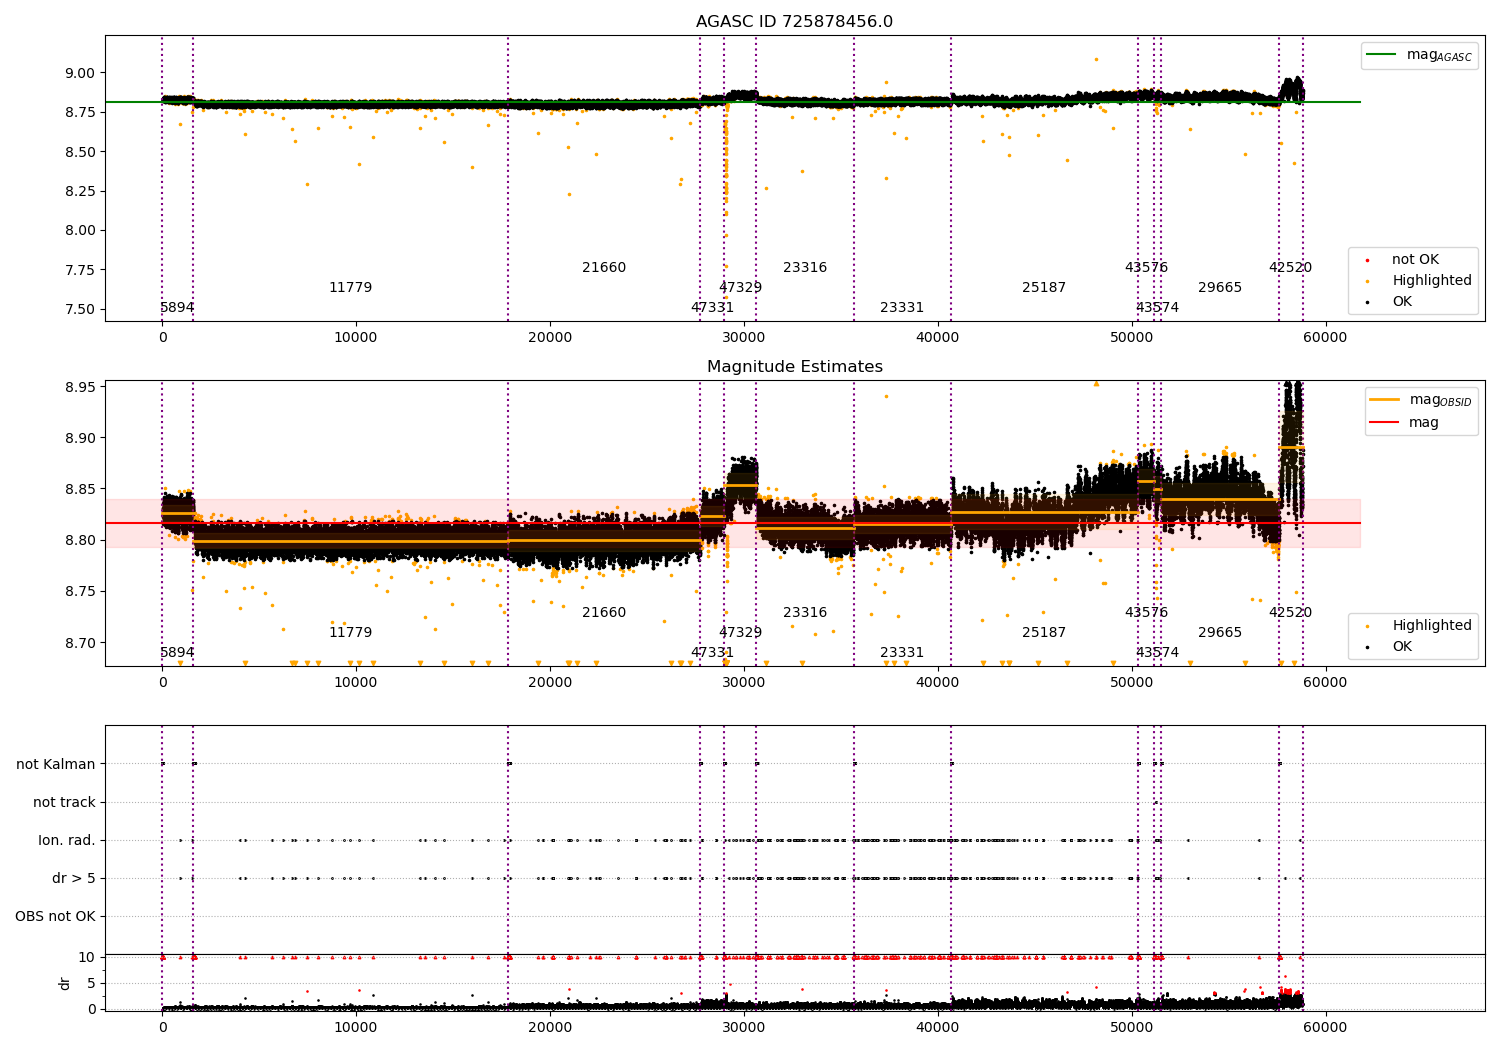The width and height of the screenshot is (1500, 1050).
Task: Click obsid label 11779 in Magnitude Estimates plot
Action: point(350,633)
